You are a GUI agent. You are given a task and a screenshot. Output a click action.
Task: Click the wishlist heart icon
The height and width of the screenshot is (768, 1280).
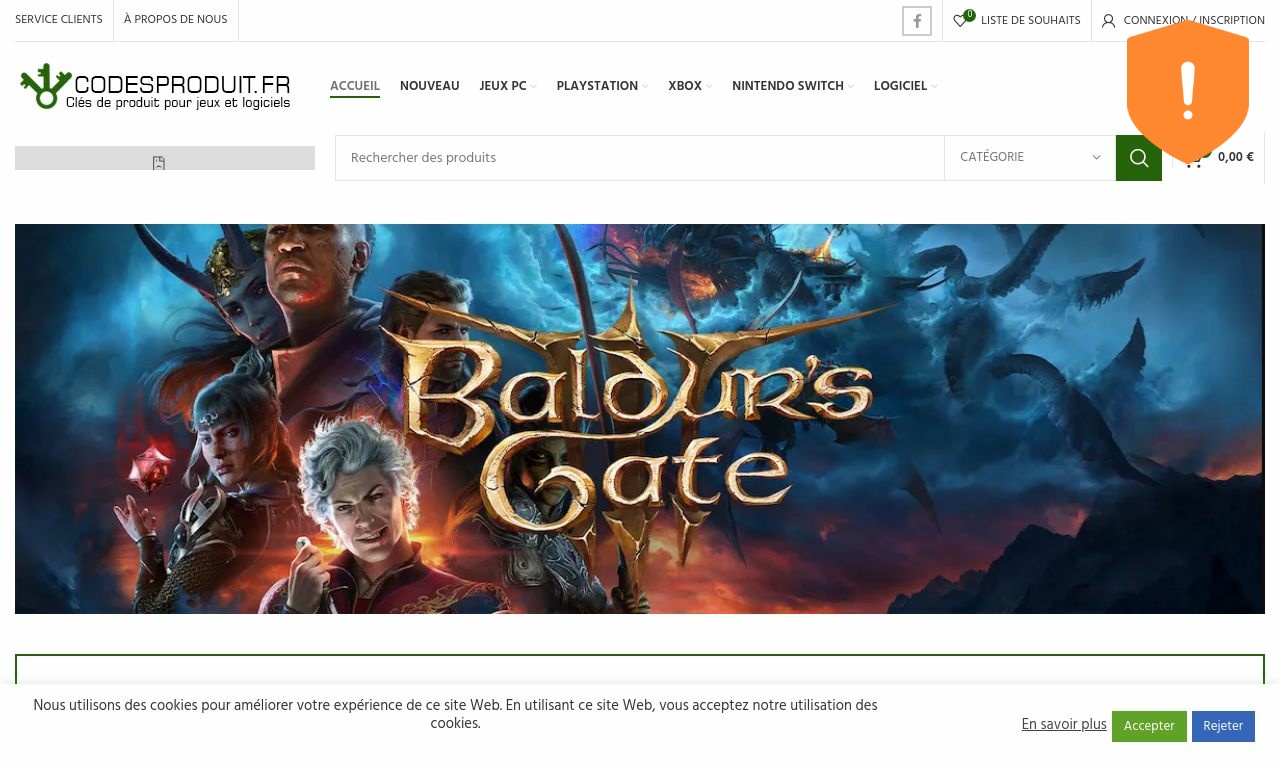pyautogui.click(x=960, y=21)
